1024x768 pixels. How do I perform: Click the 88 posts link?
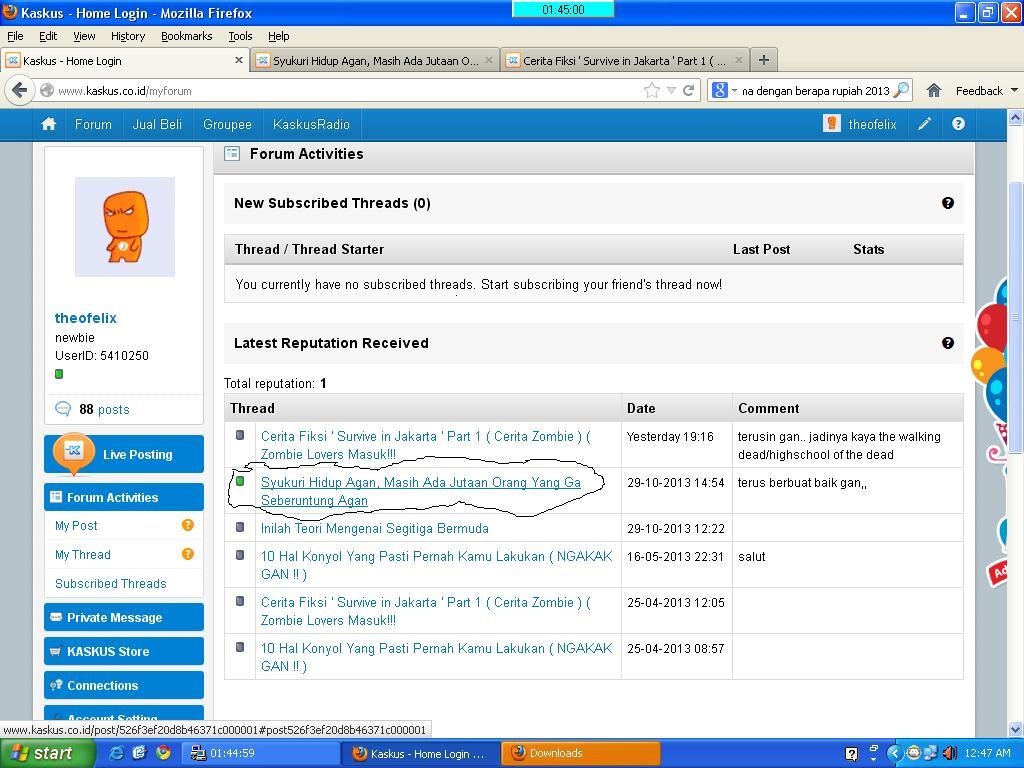104,409
